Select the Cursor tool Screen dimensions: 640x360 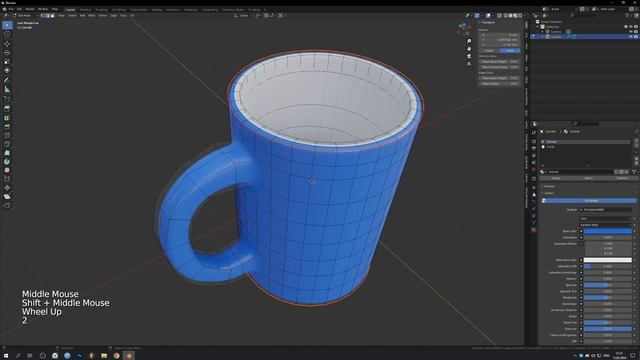(x=7, y=34)
